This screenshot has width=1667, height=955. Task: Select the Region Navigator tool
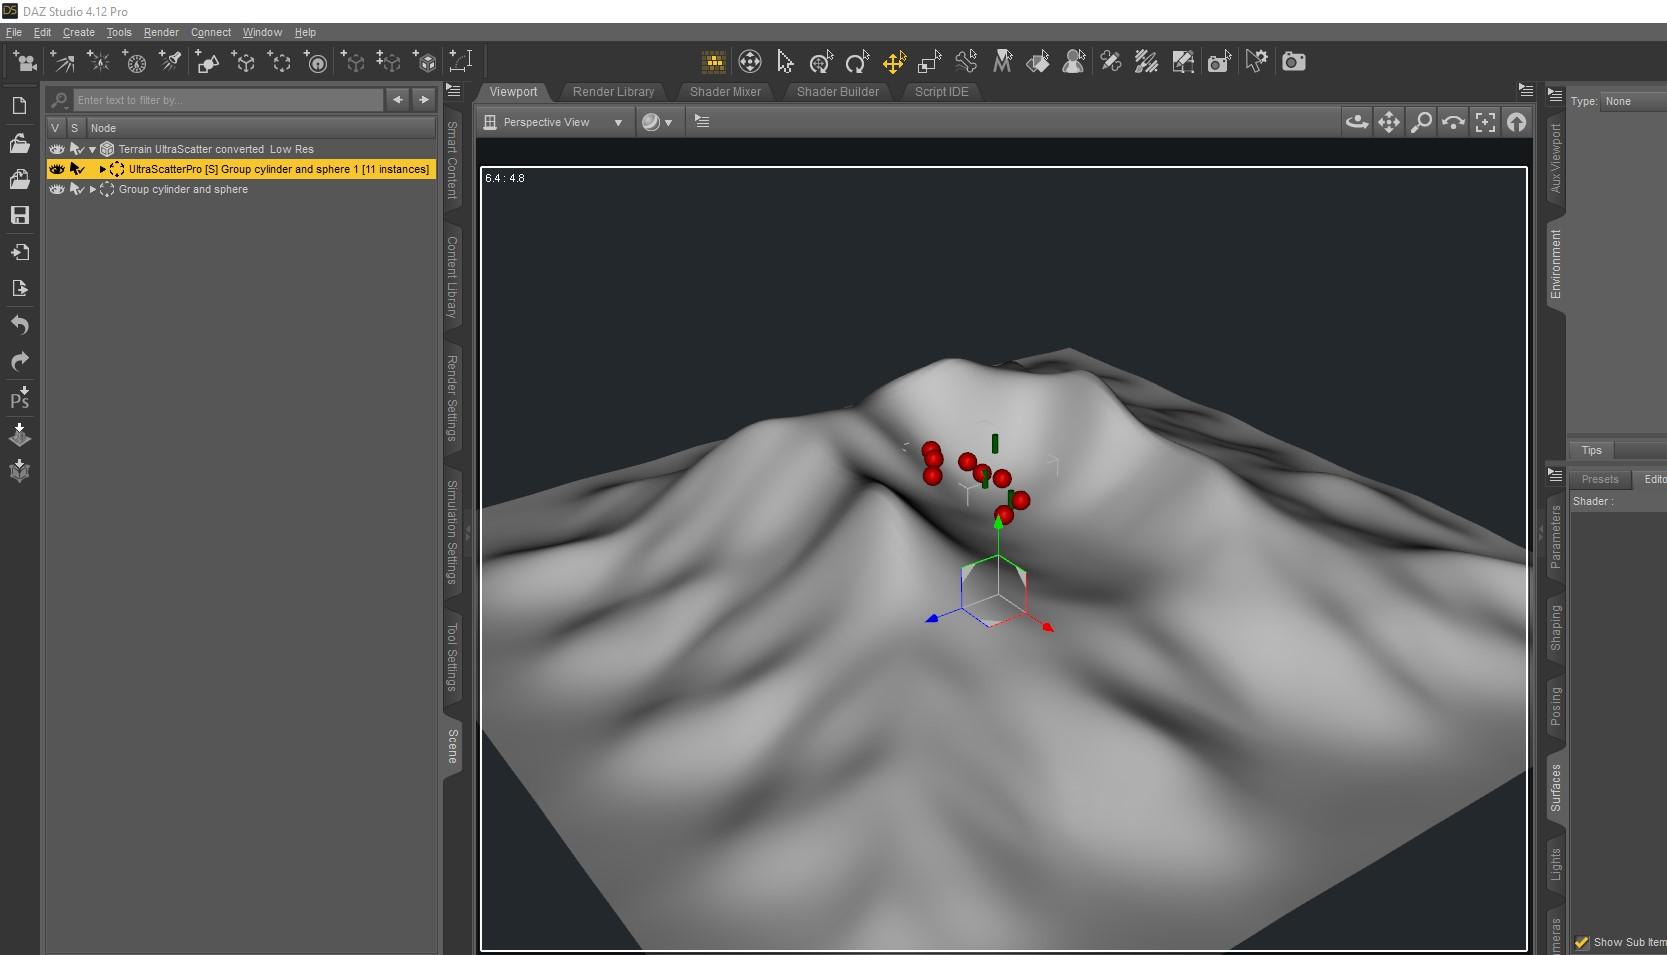tap(1074, 62)
